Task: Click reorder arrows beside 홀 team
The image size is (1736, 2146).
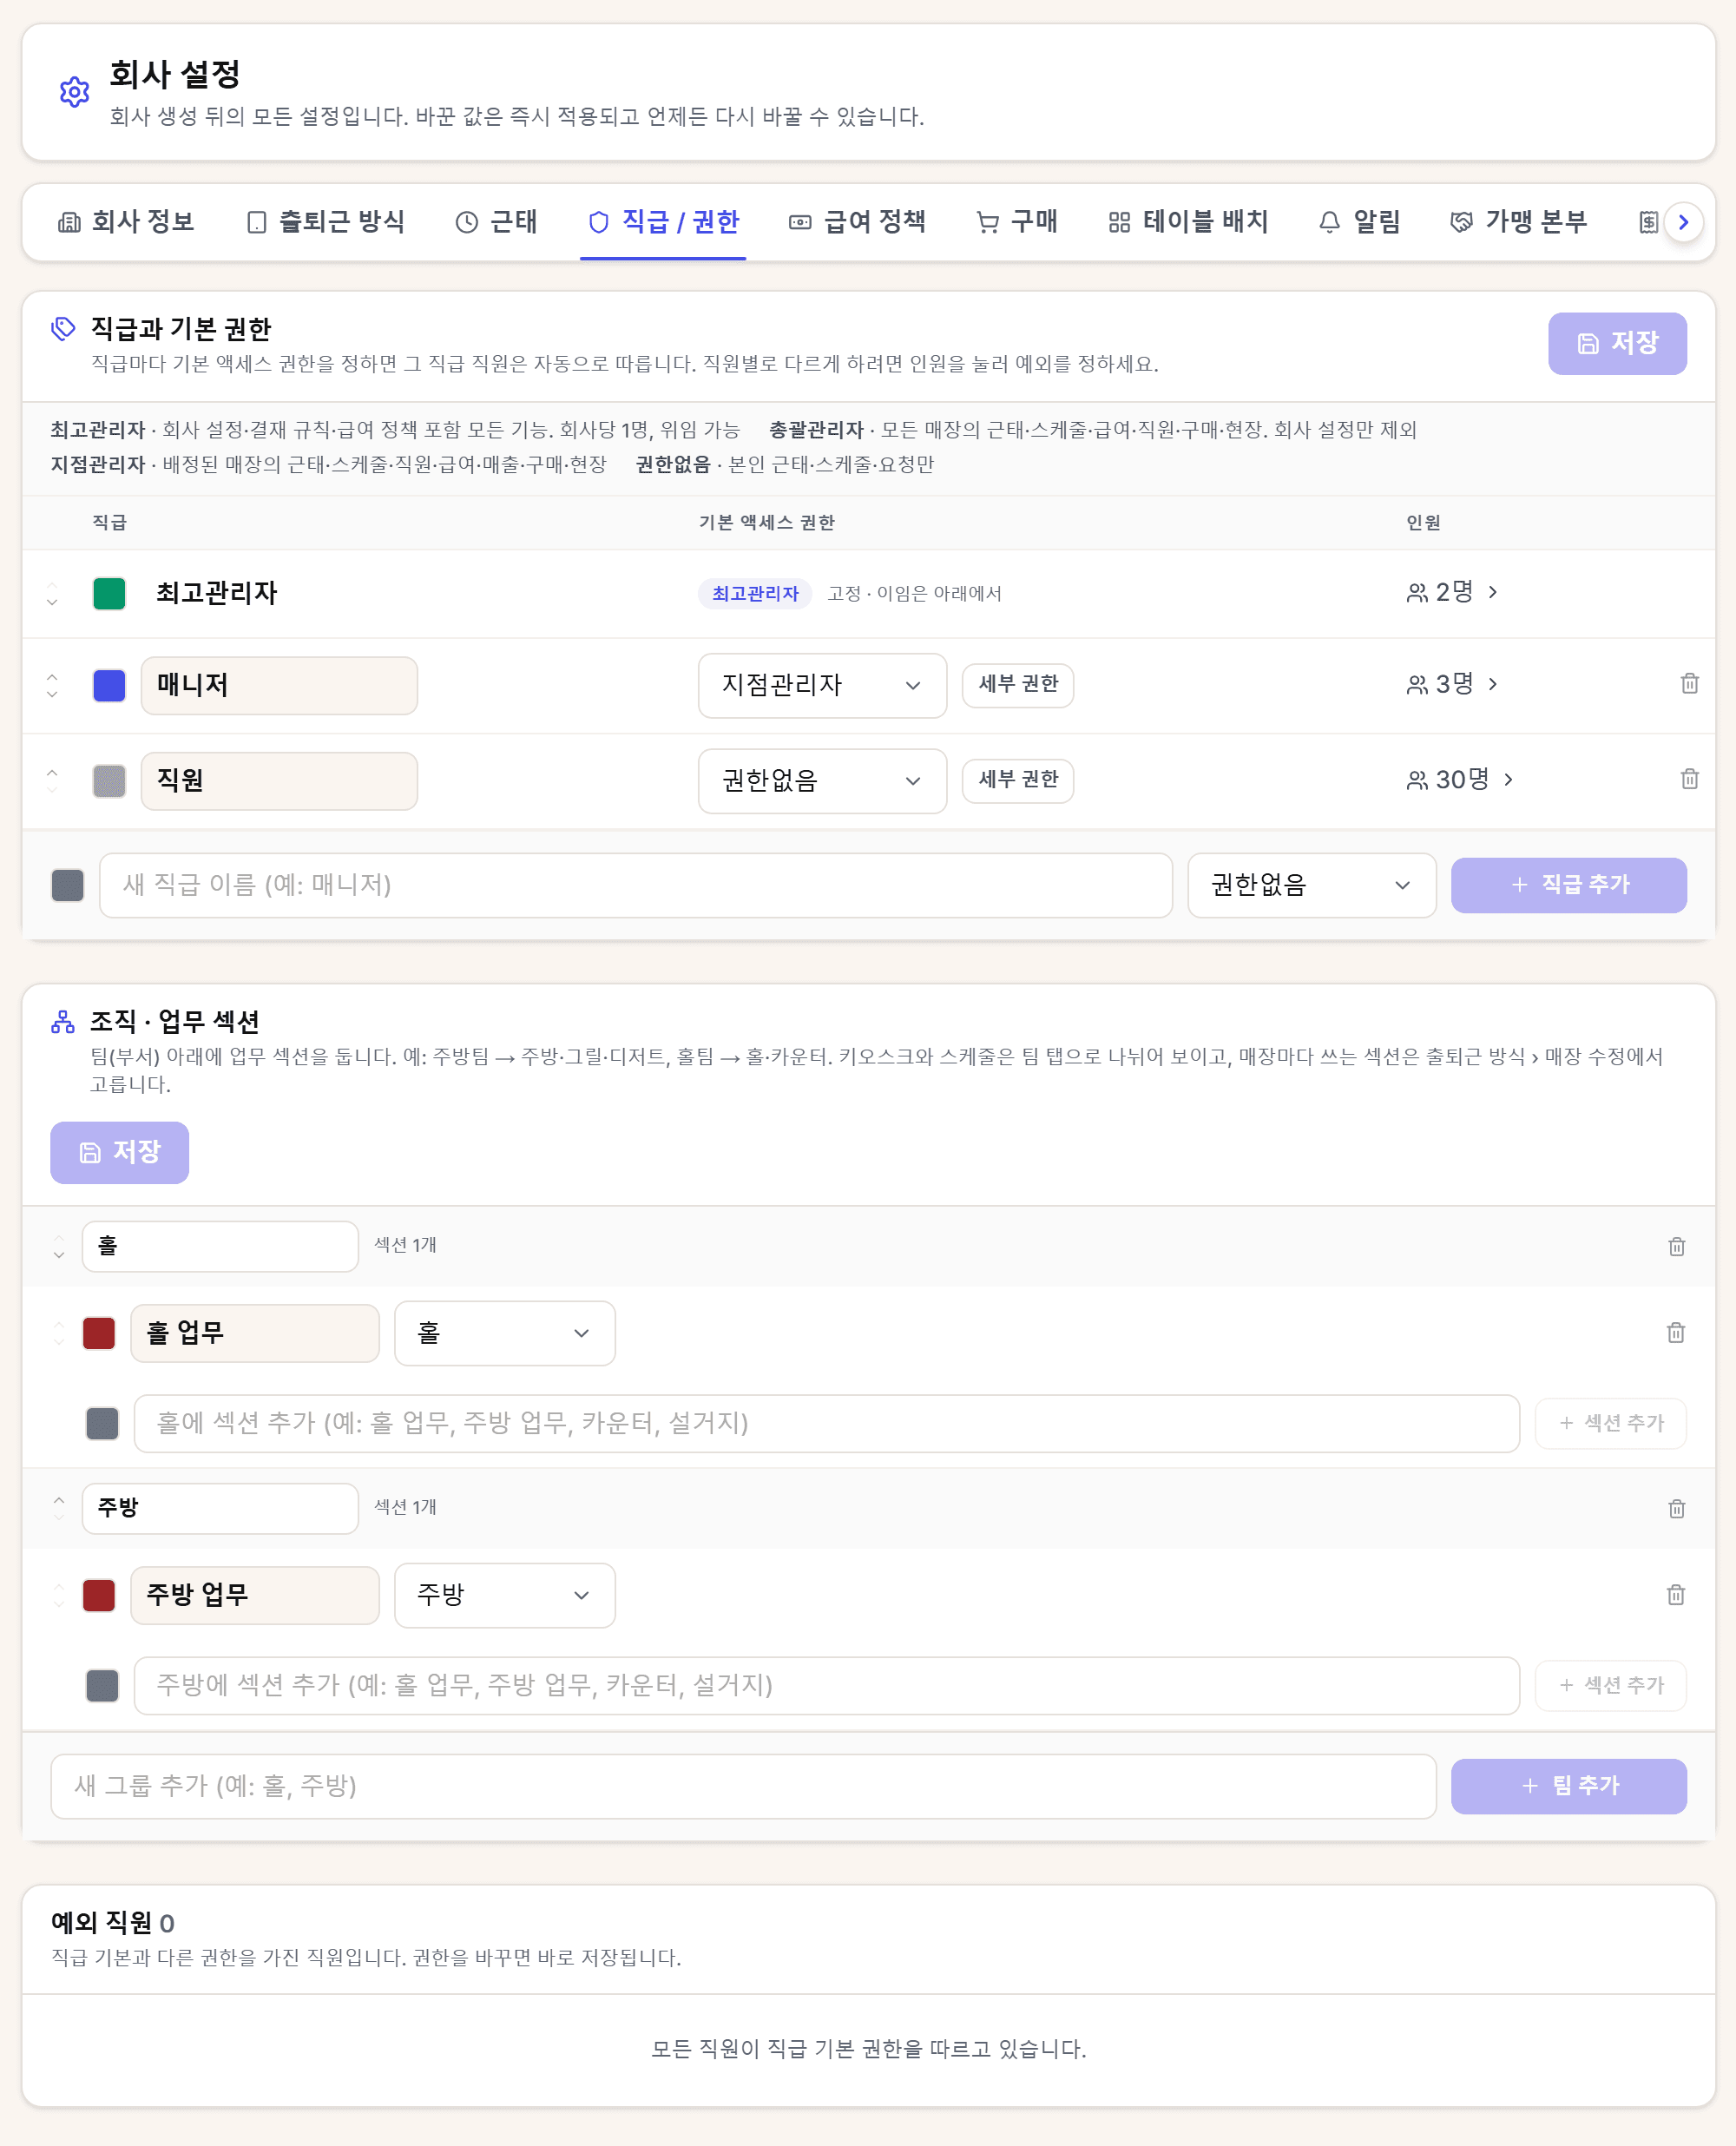Action: point(59,1246)
